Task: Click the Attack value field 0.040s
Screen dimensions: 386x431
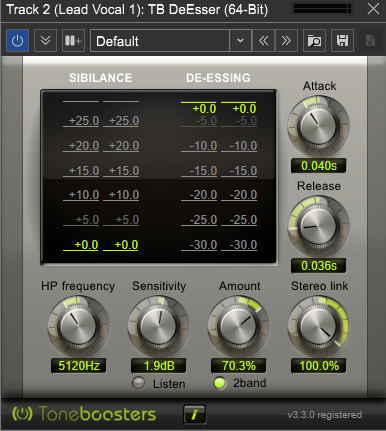Action: pos(319,166)
